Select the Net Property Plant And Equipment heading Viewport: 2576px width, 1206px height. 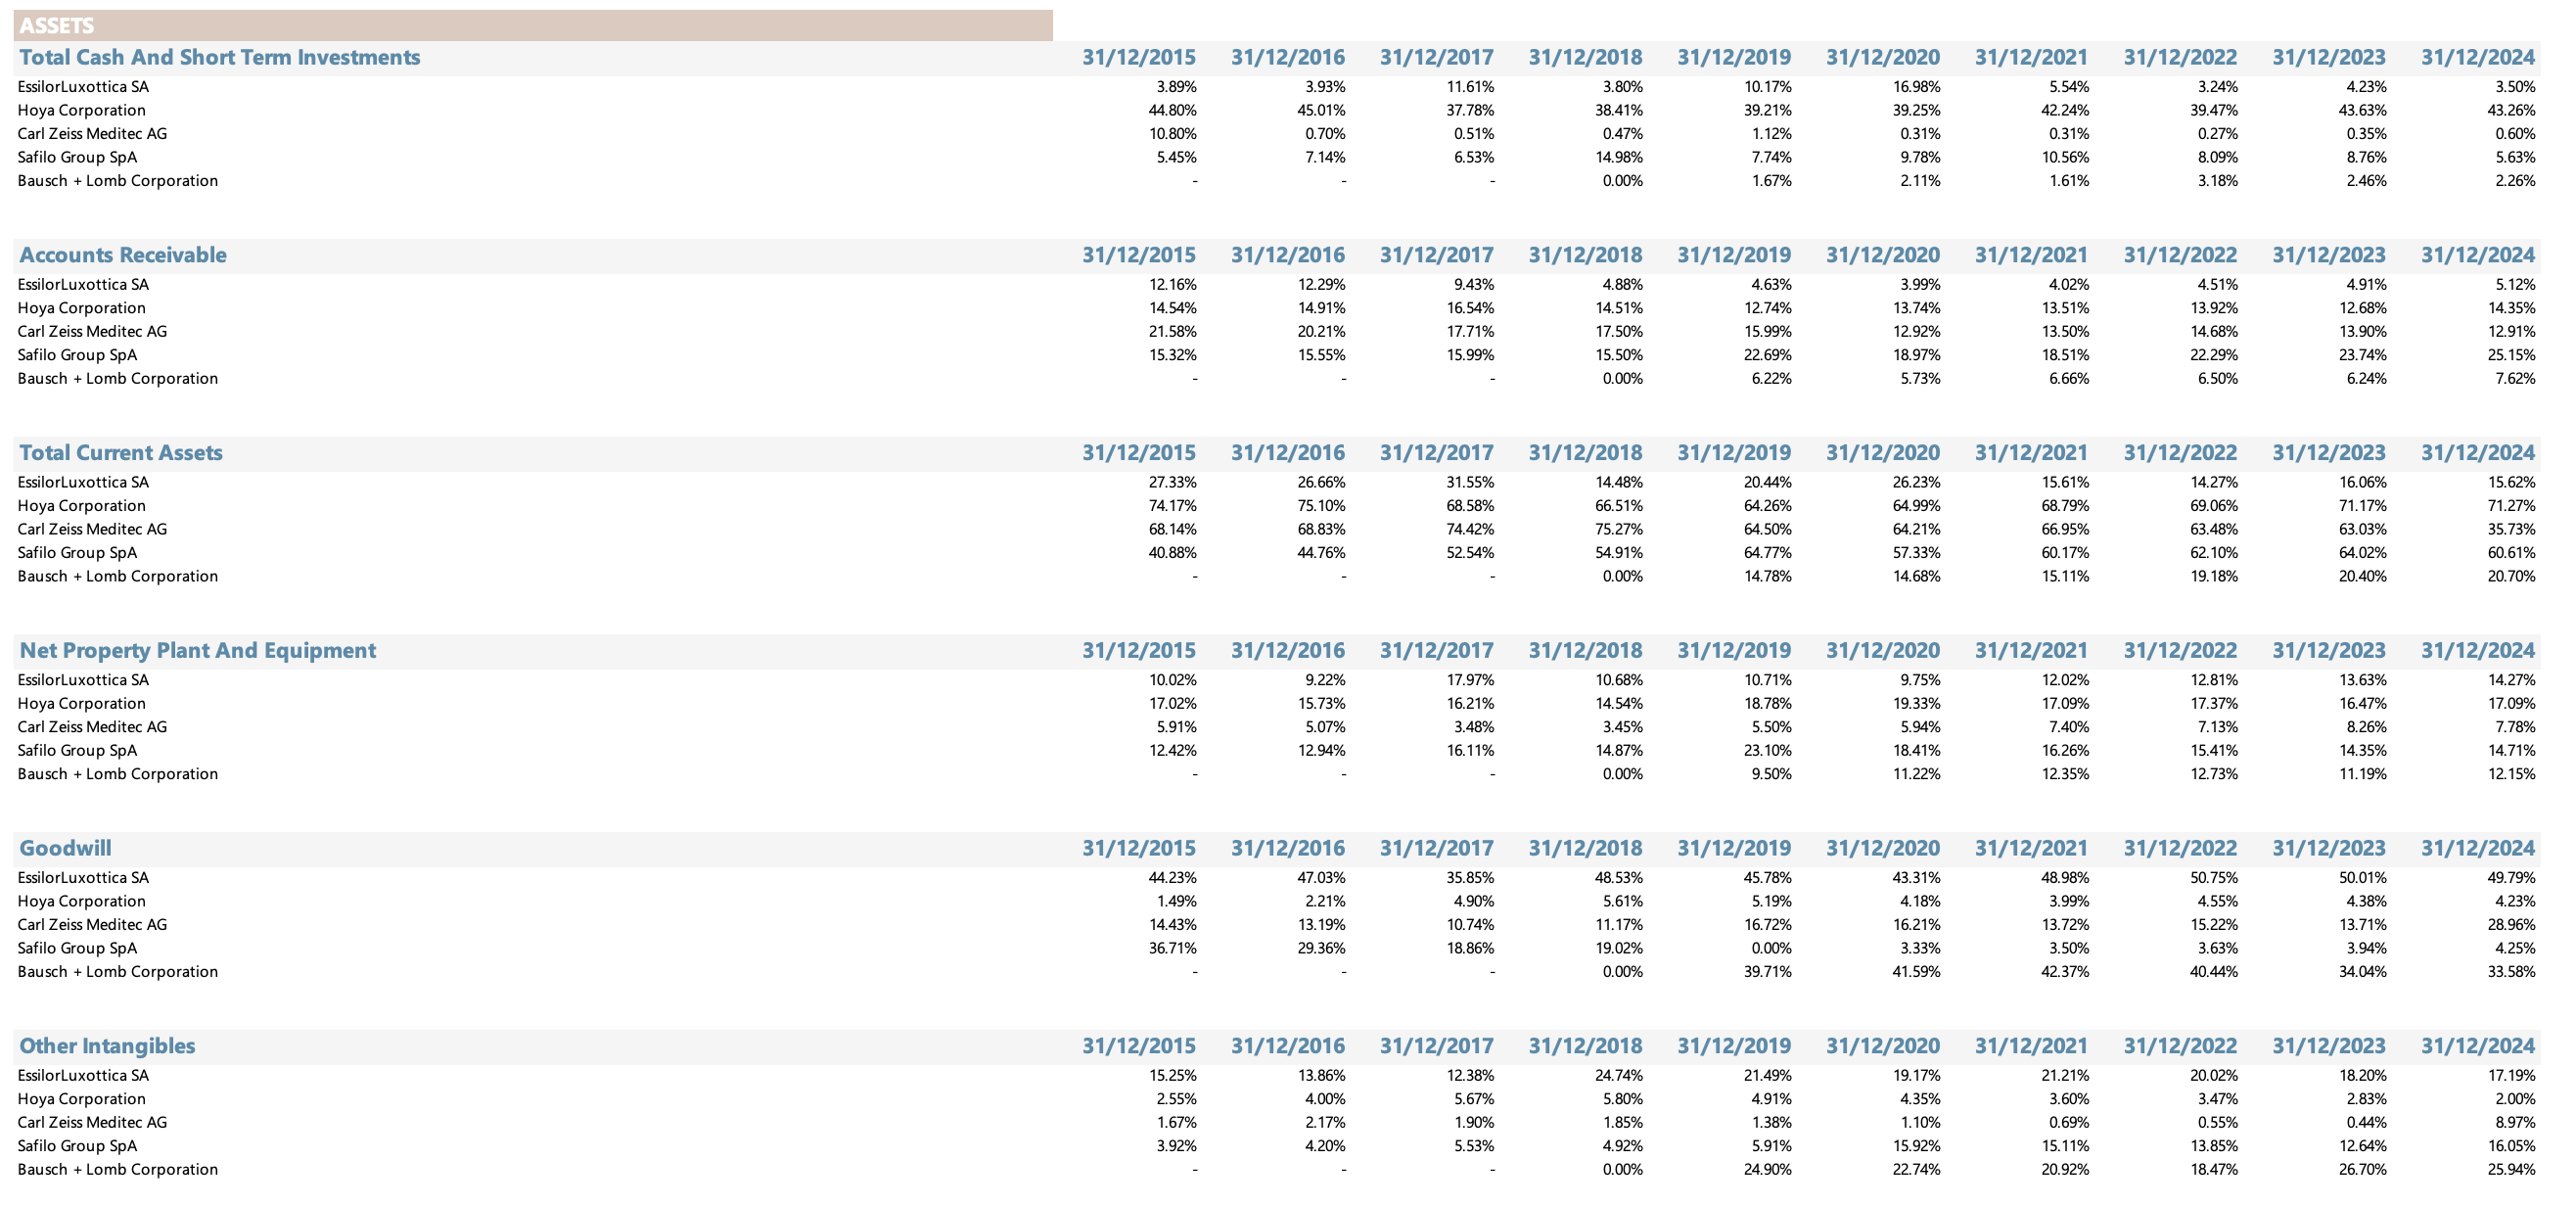click(x=198, y=651)
